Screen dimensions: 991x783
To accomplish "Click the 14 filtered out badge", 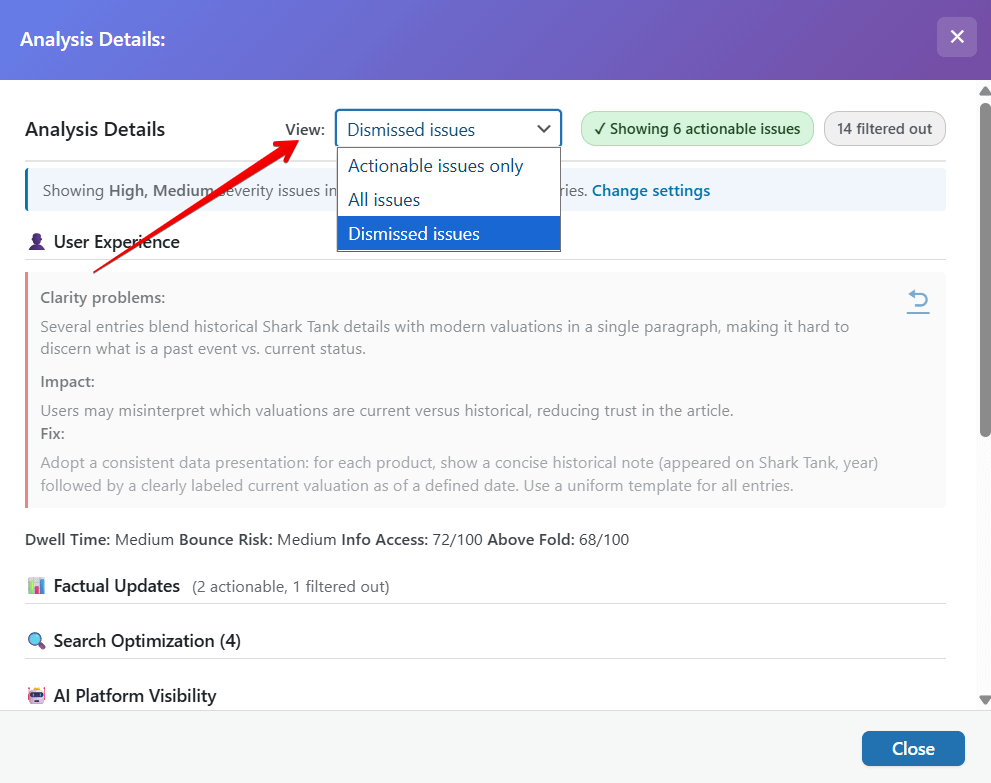I will (x=884, y=128).
